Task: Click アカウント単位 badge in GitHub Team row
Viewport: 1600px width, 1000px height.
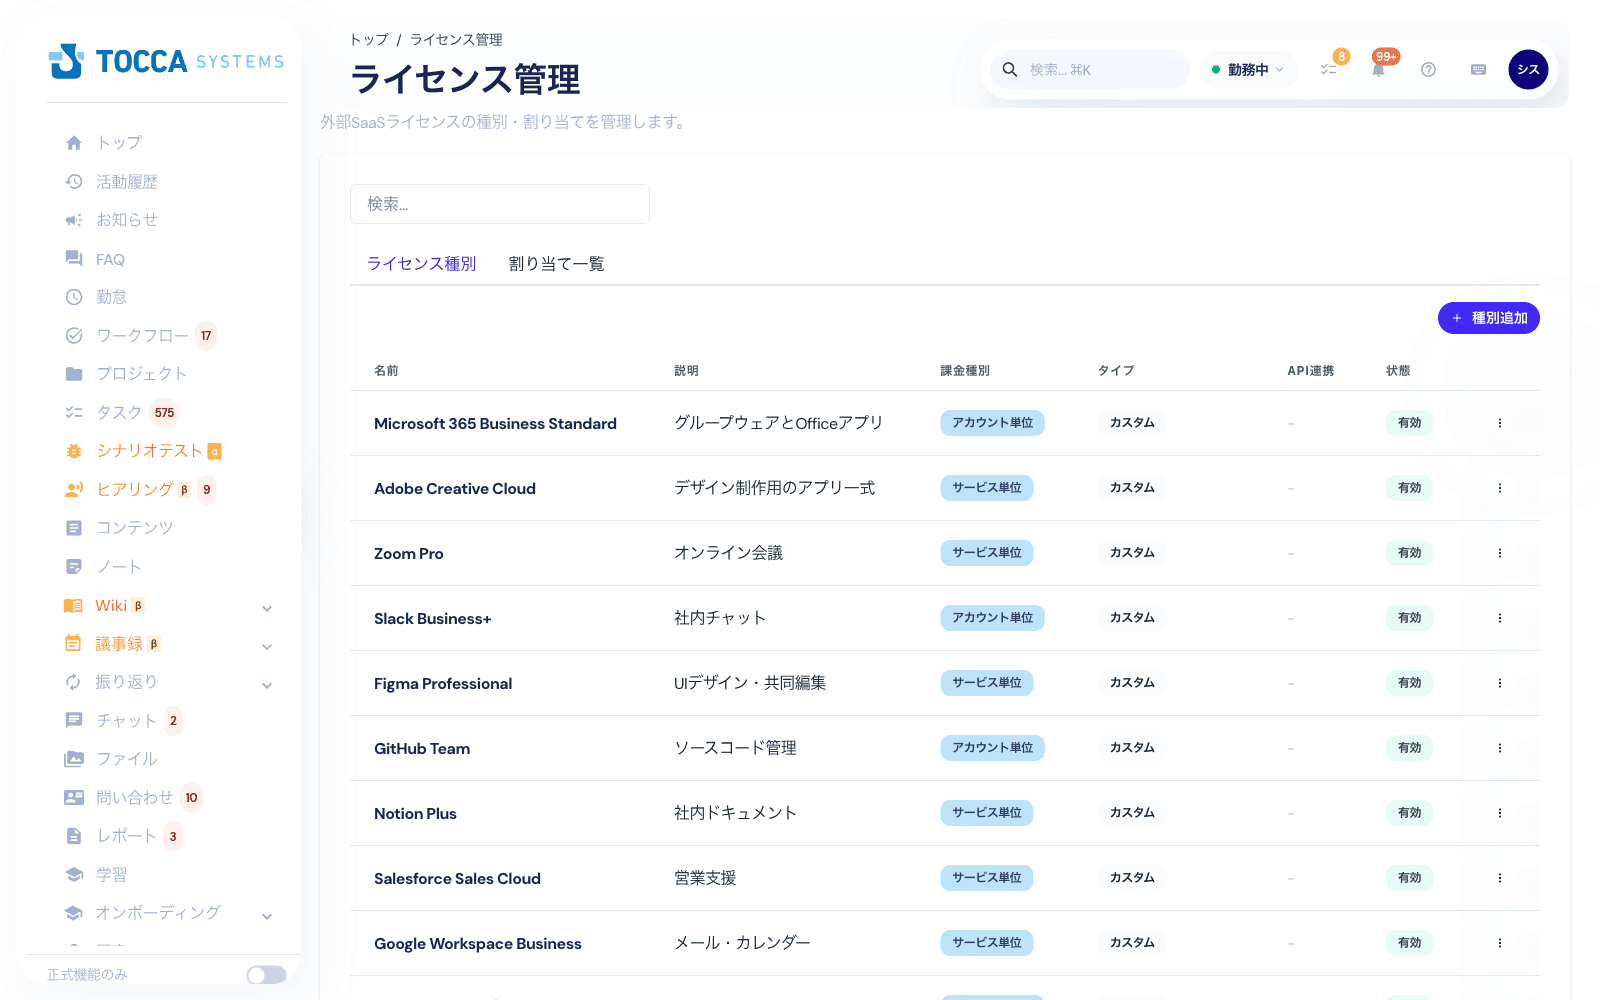Action: click(992, 748)
